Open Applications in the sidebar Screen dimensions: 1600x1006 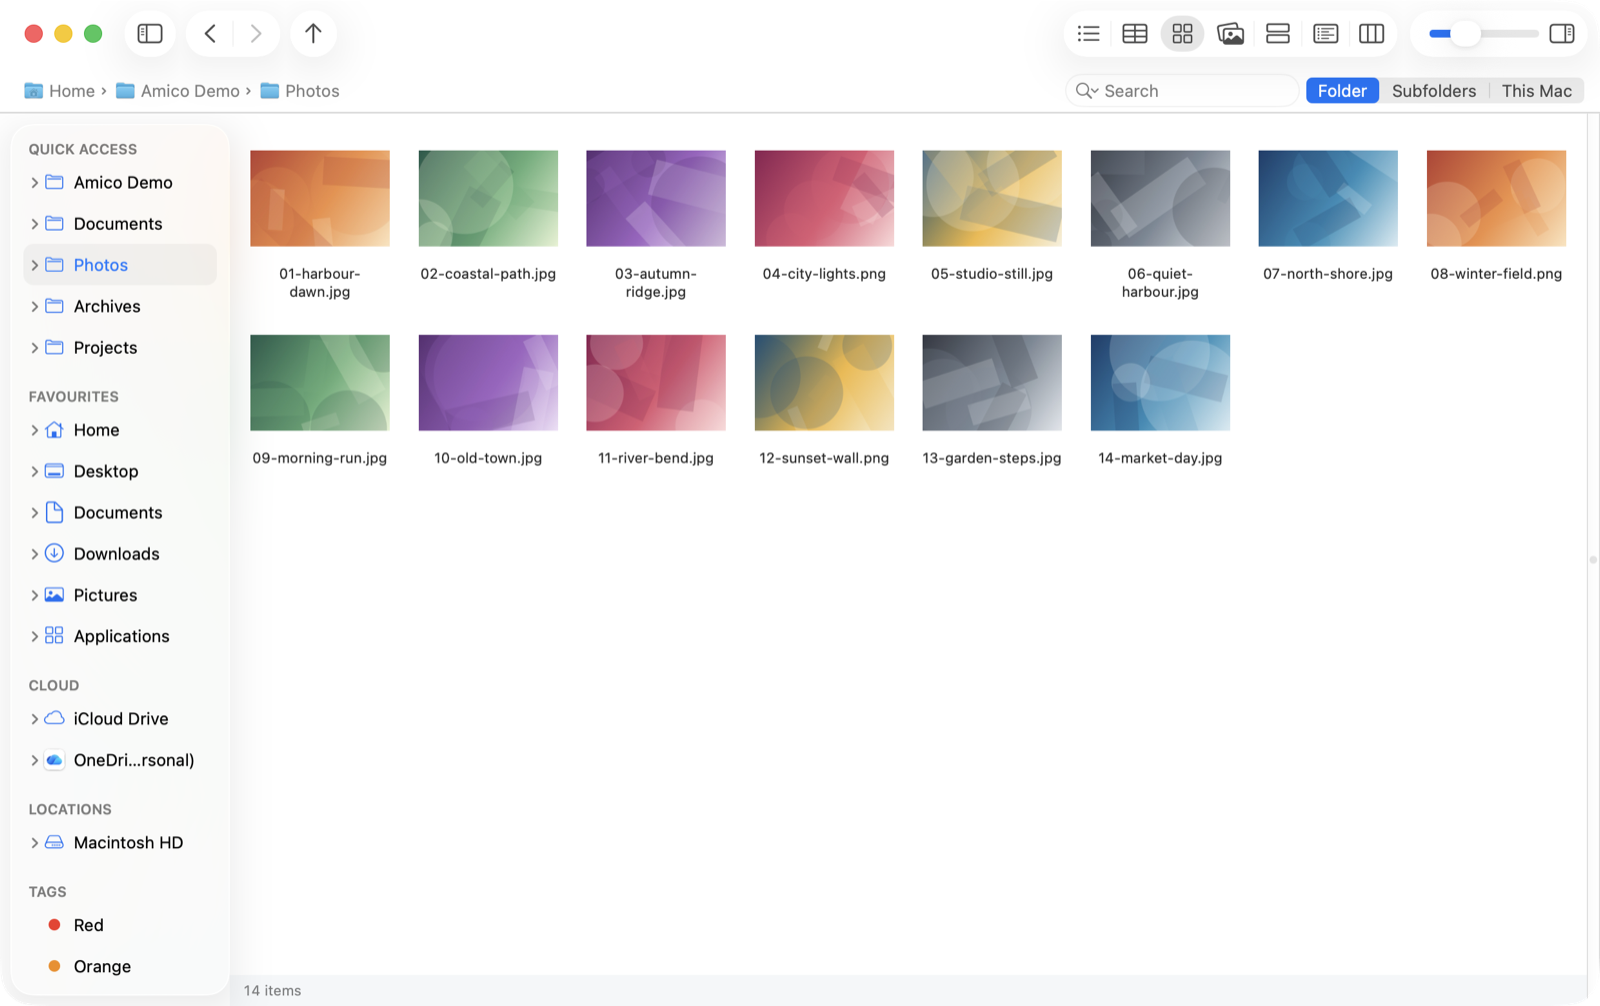pos(120,636)
